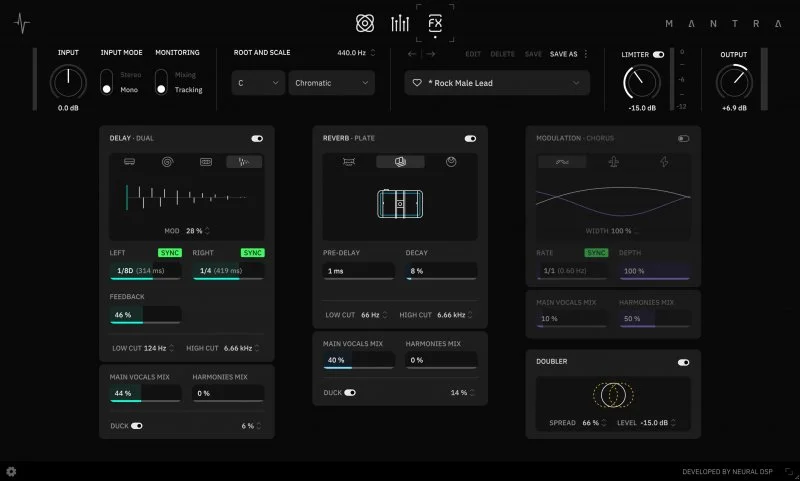This screenshot has height=481, width=800.
Task: Toggle the Doubler power switch
Action: point(684,362)
